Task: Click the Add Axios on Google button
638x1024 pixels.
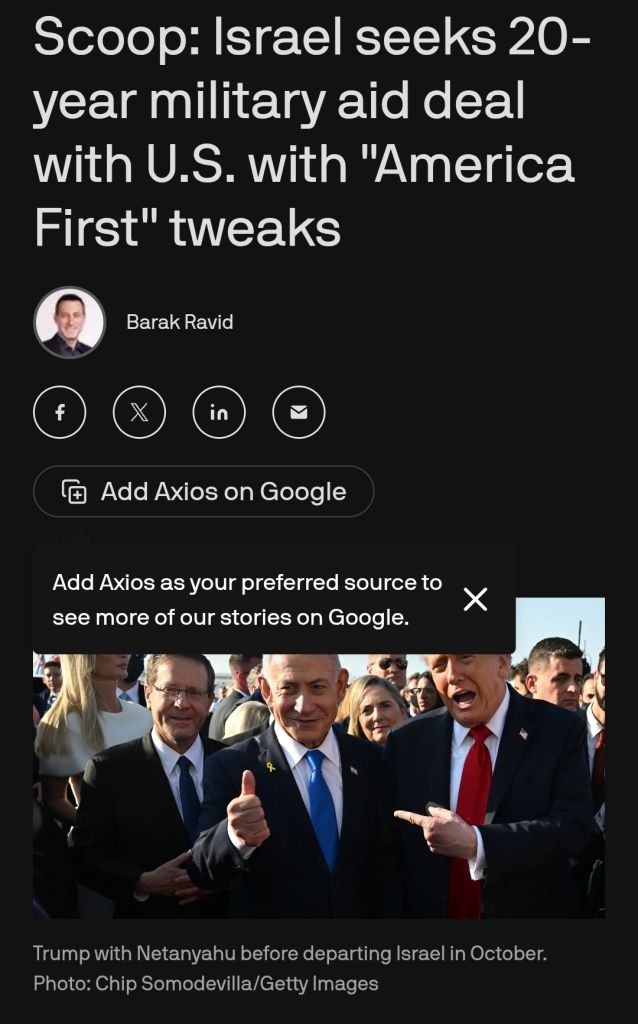Action: coord(203,491)
